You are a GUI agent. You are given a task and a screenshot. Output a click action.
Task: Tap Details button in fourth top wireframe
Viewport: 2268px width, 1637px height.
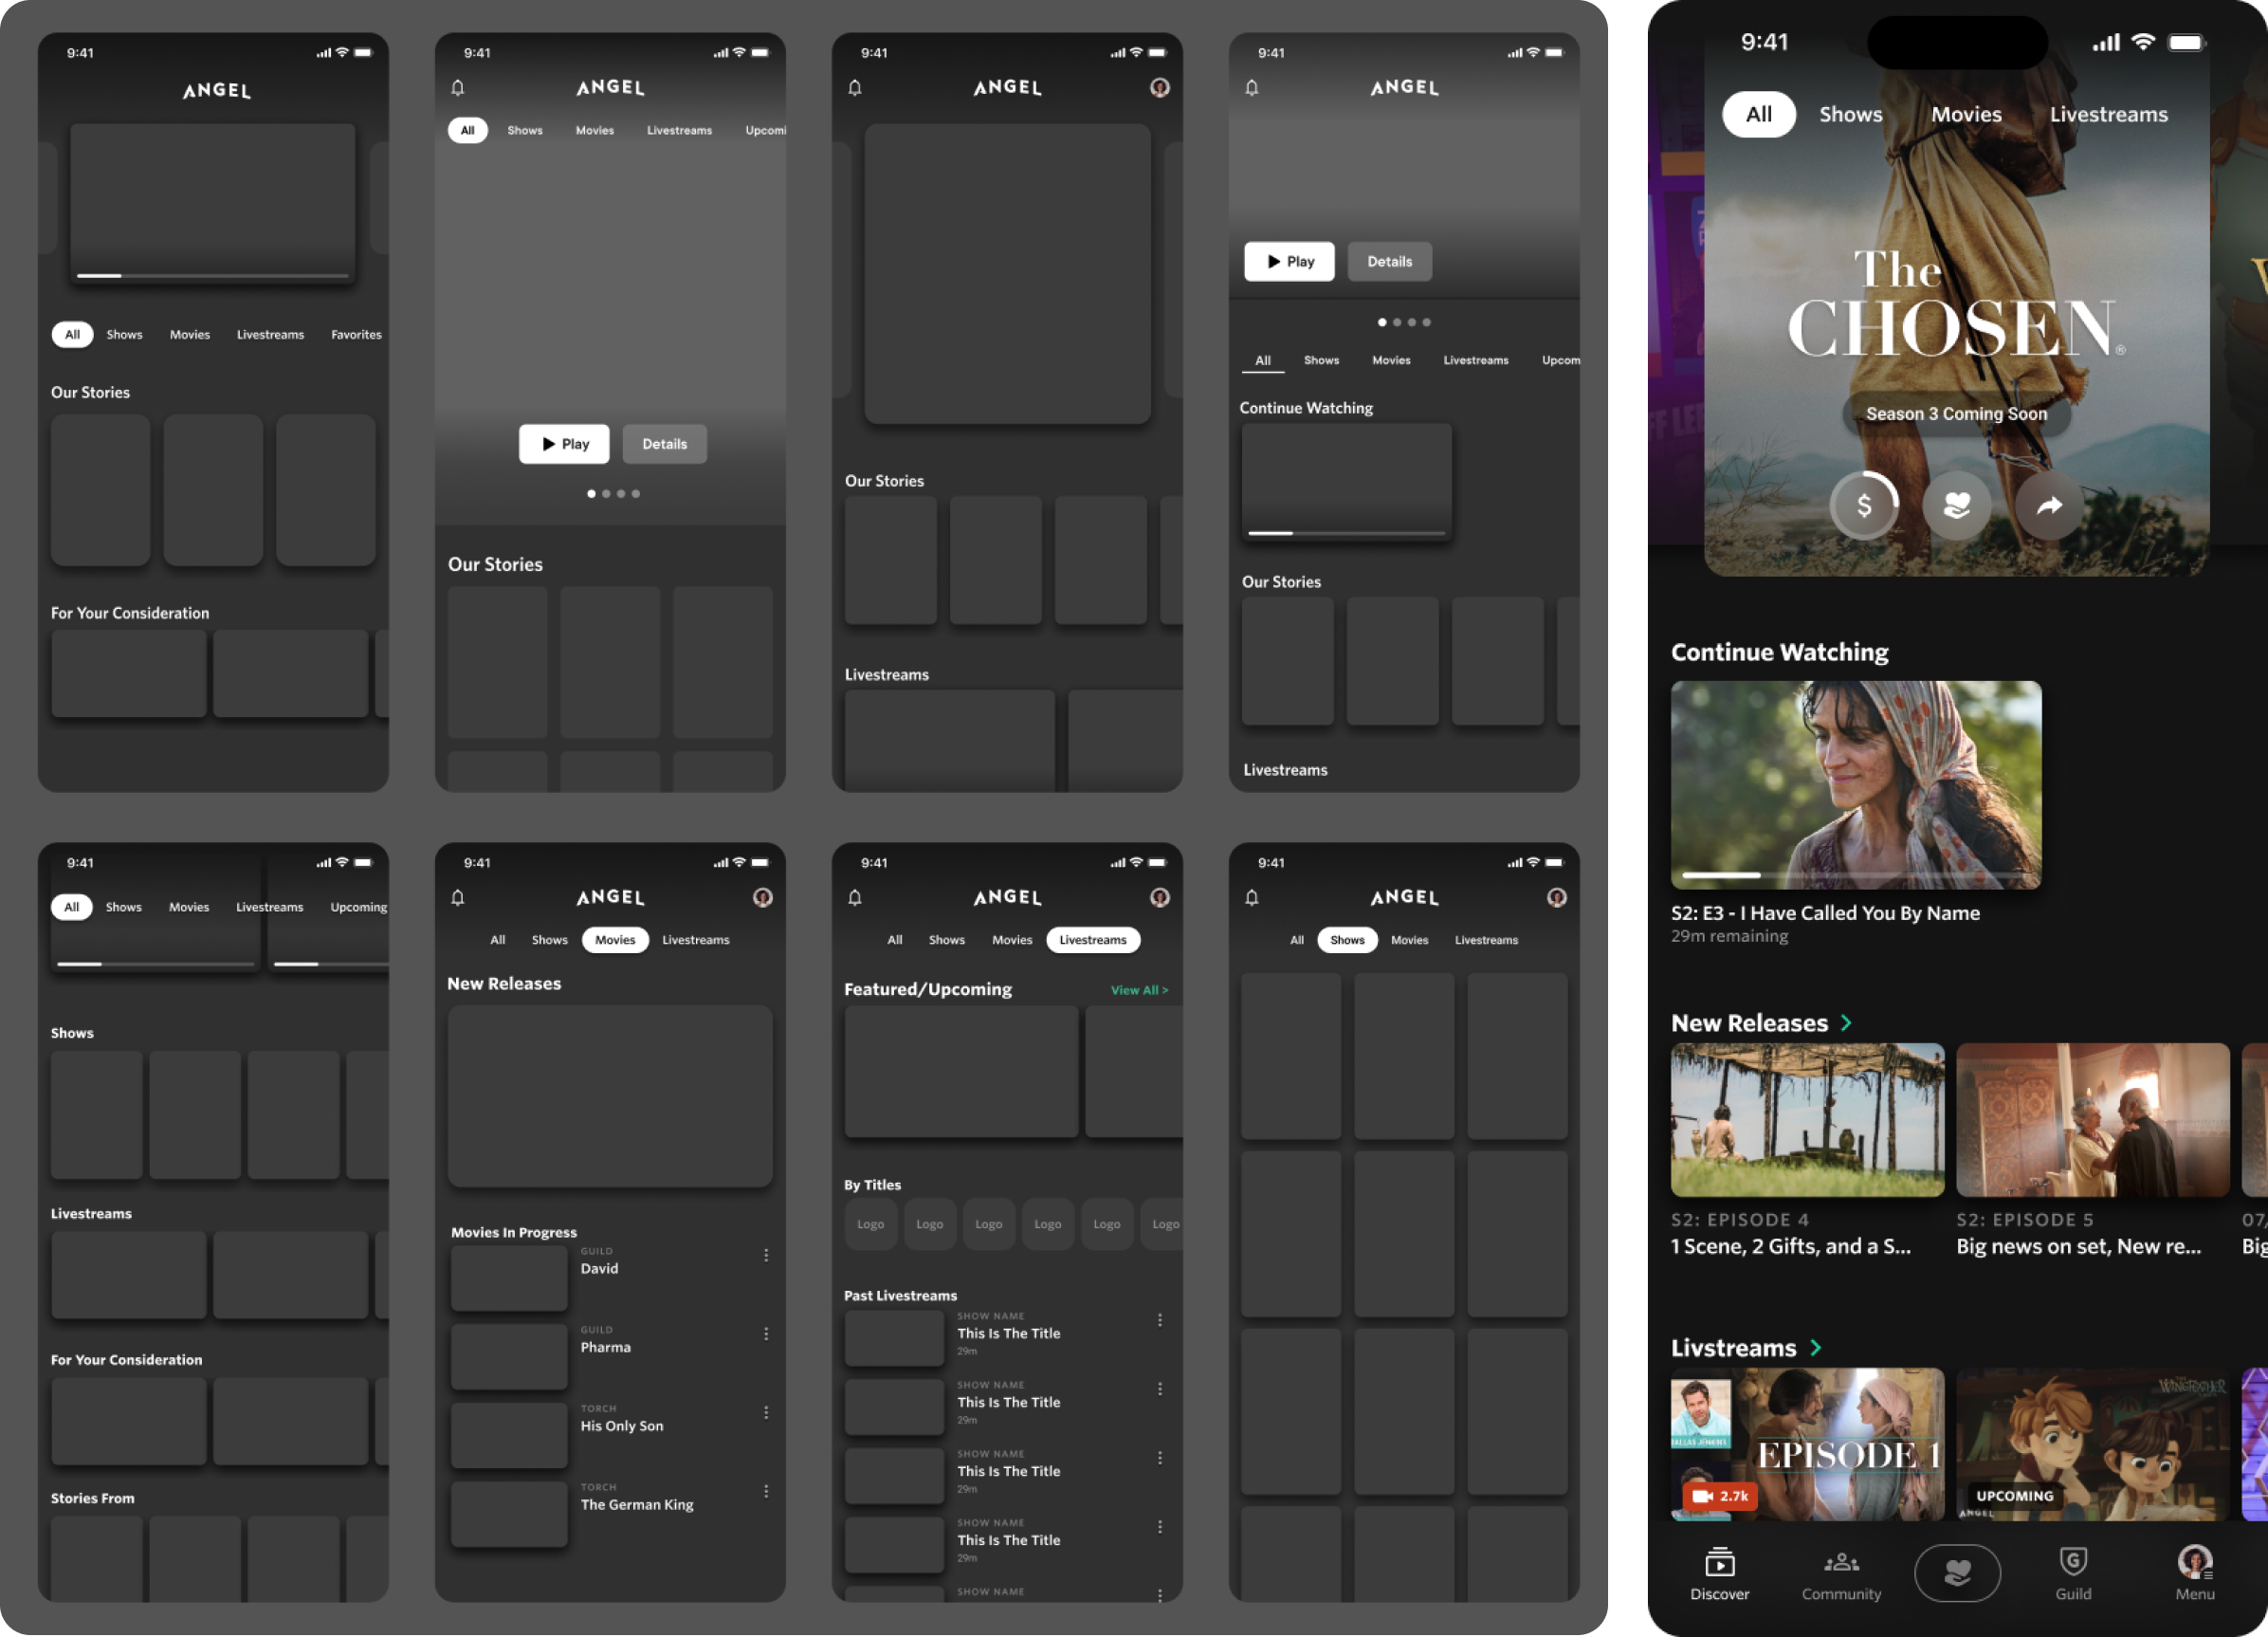[x=1389, y=261]
